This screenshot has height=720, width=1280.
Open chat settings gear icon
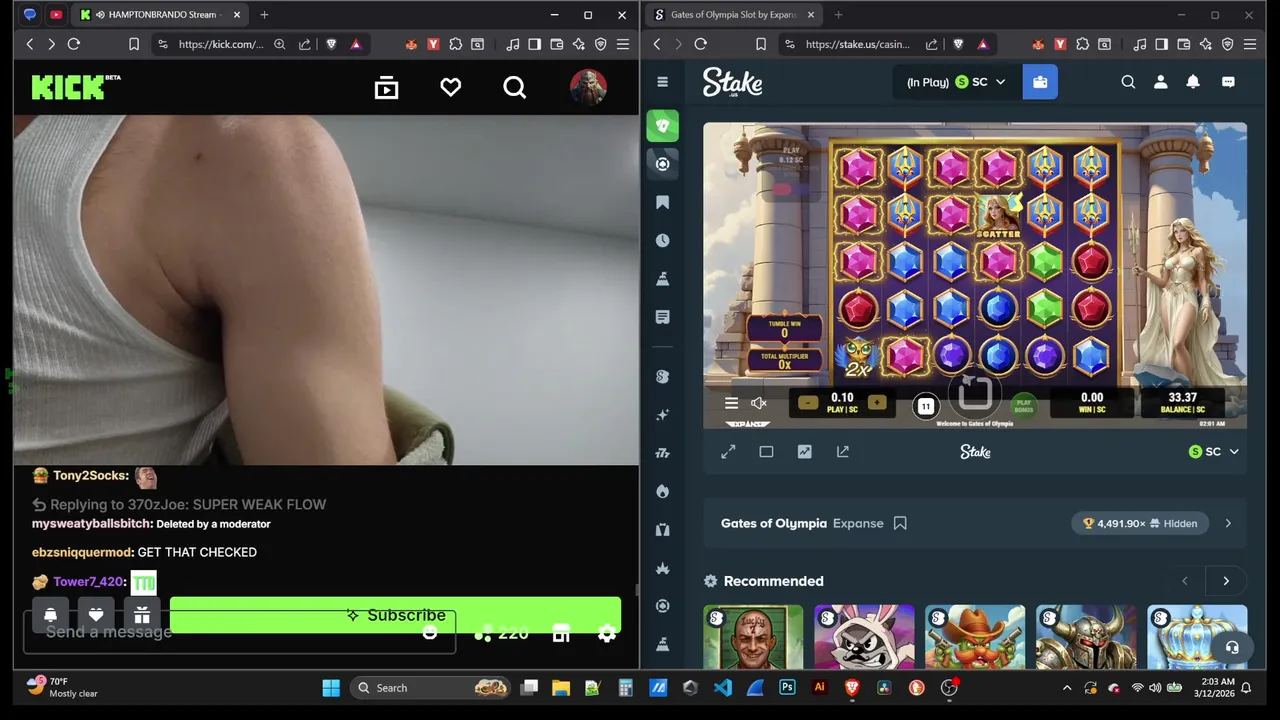(607, 633)
